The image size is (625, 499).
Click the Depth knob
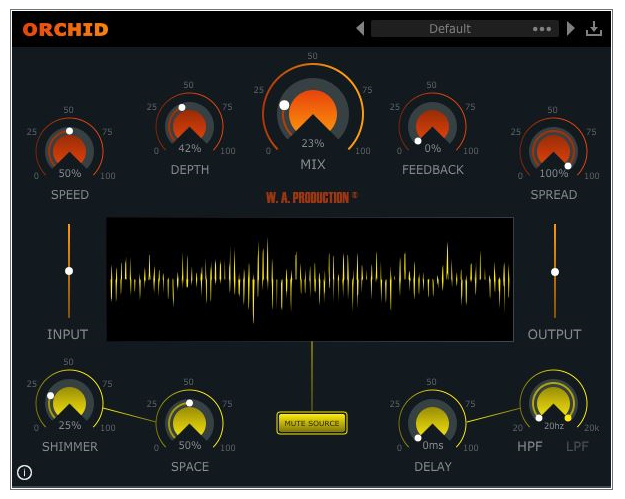pos(190,125)
